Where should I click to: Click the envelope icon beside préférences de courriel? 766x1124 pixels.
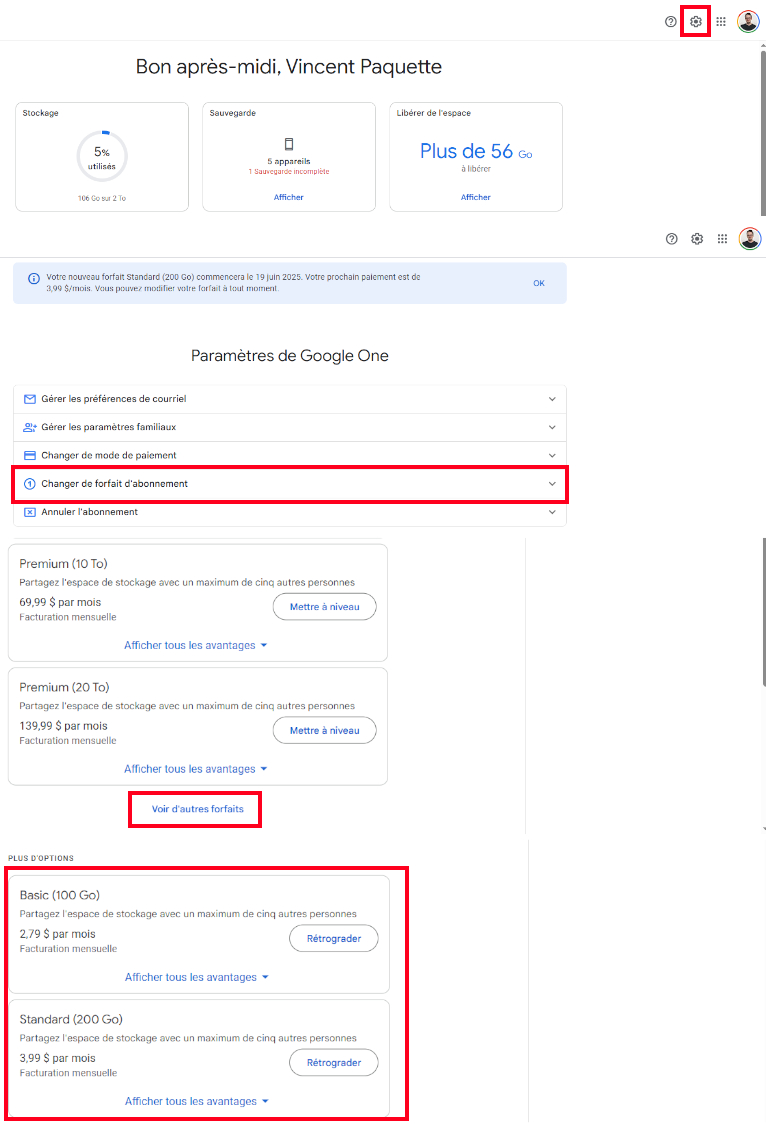[29, 399]
